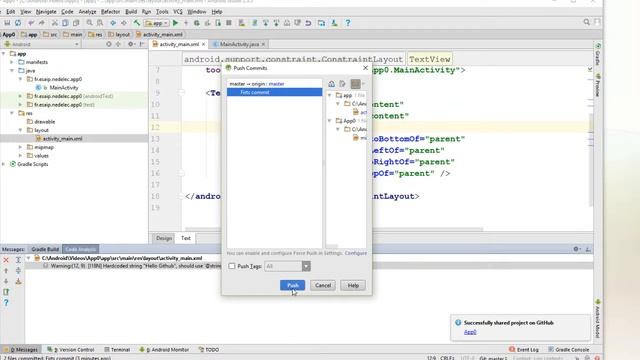Open the Gradle Build messages tab
This screenshot has height=360, width=640.
tap(45, 249)
